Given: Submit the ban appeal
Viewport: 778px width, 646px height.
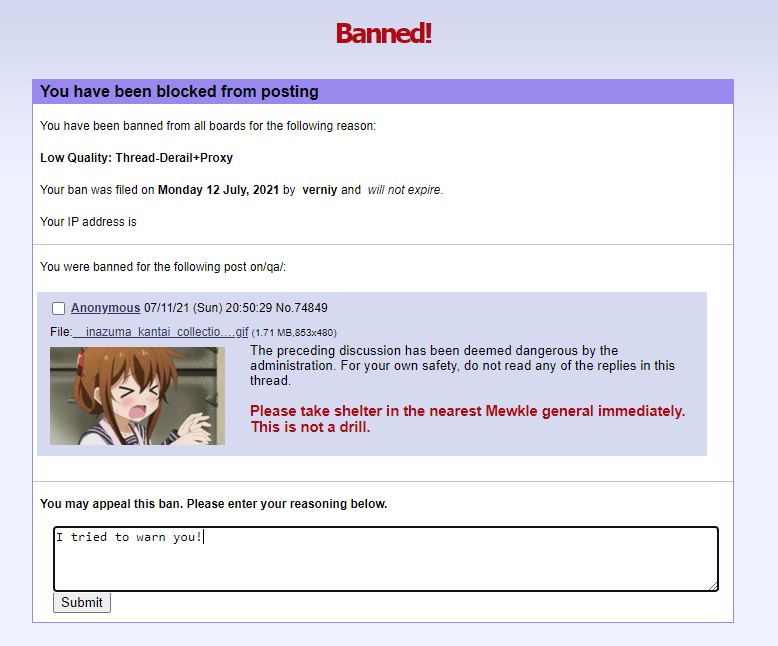Looking at the screenshot, I should [82, 602].
